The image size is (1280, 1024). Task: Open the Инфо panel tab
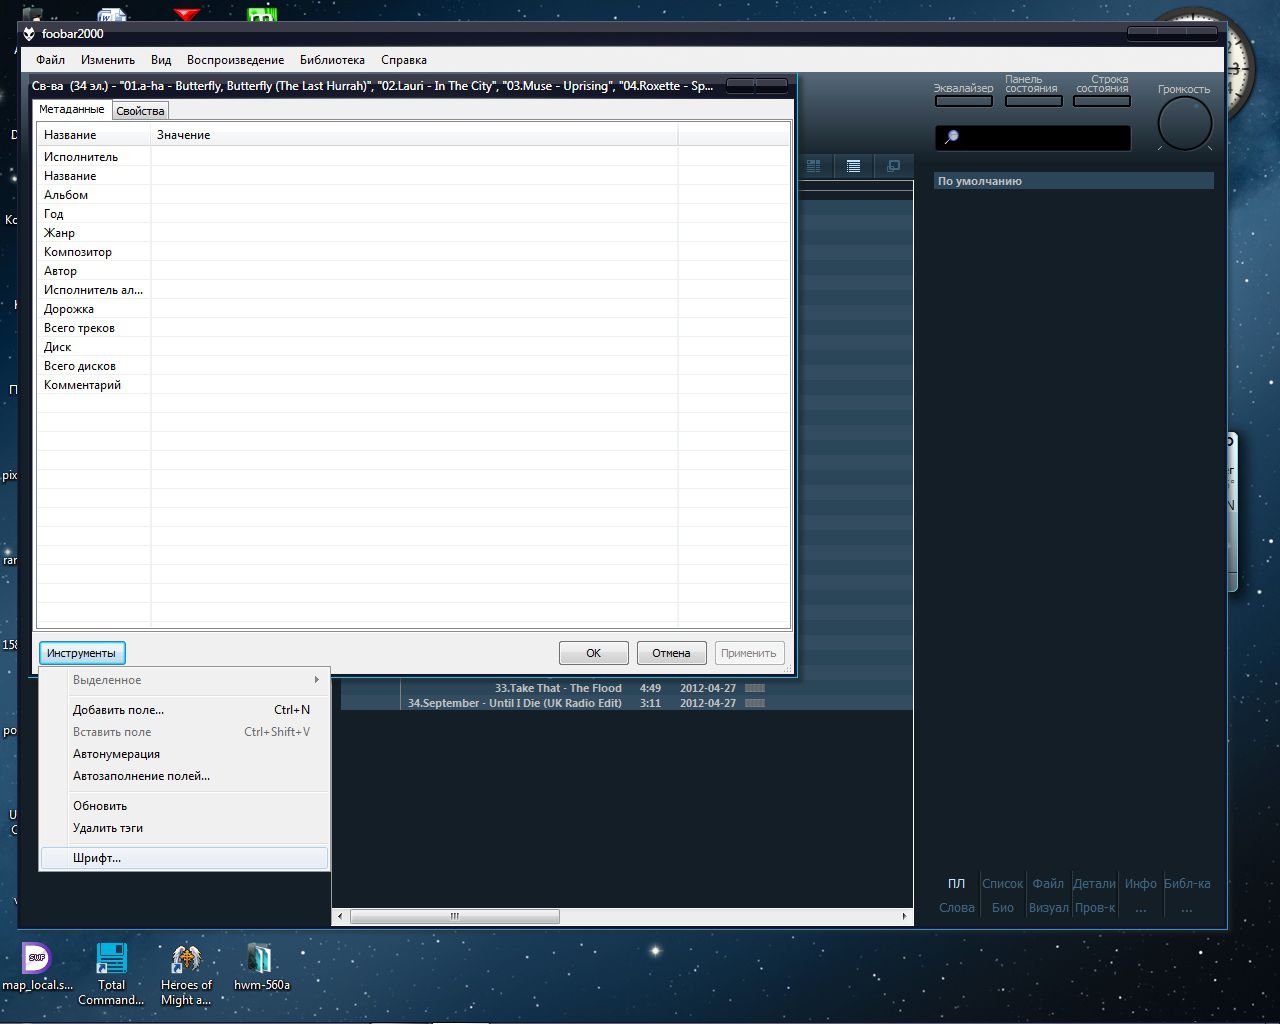pyautogui.click(x=1140, y=884)
